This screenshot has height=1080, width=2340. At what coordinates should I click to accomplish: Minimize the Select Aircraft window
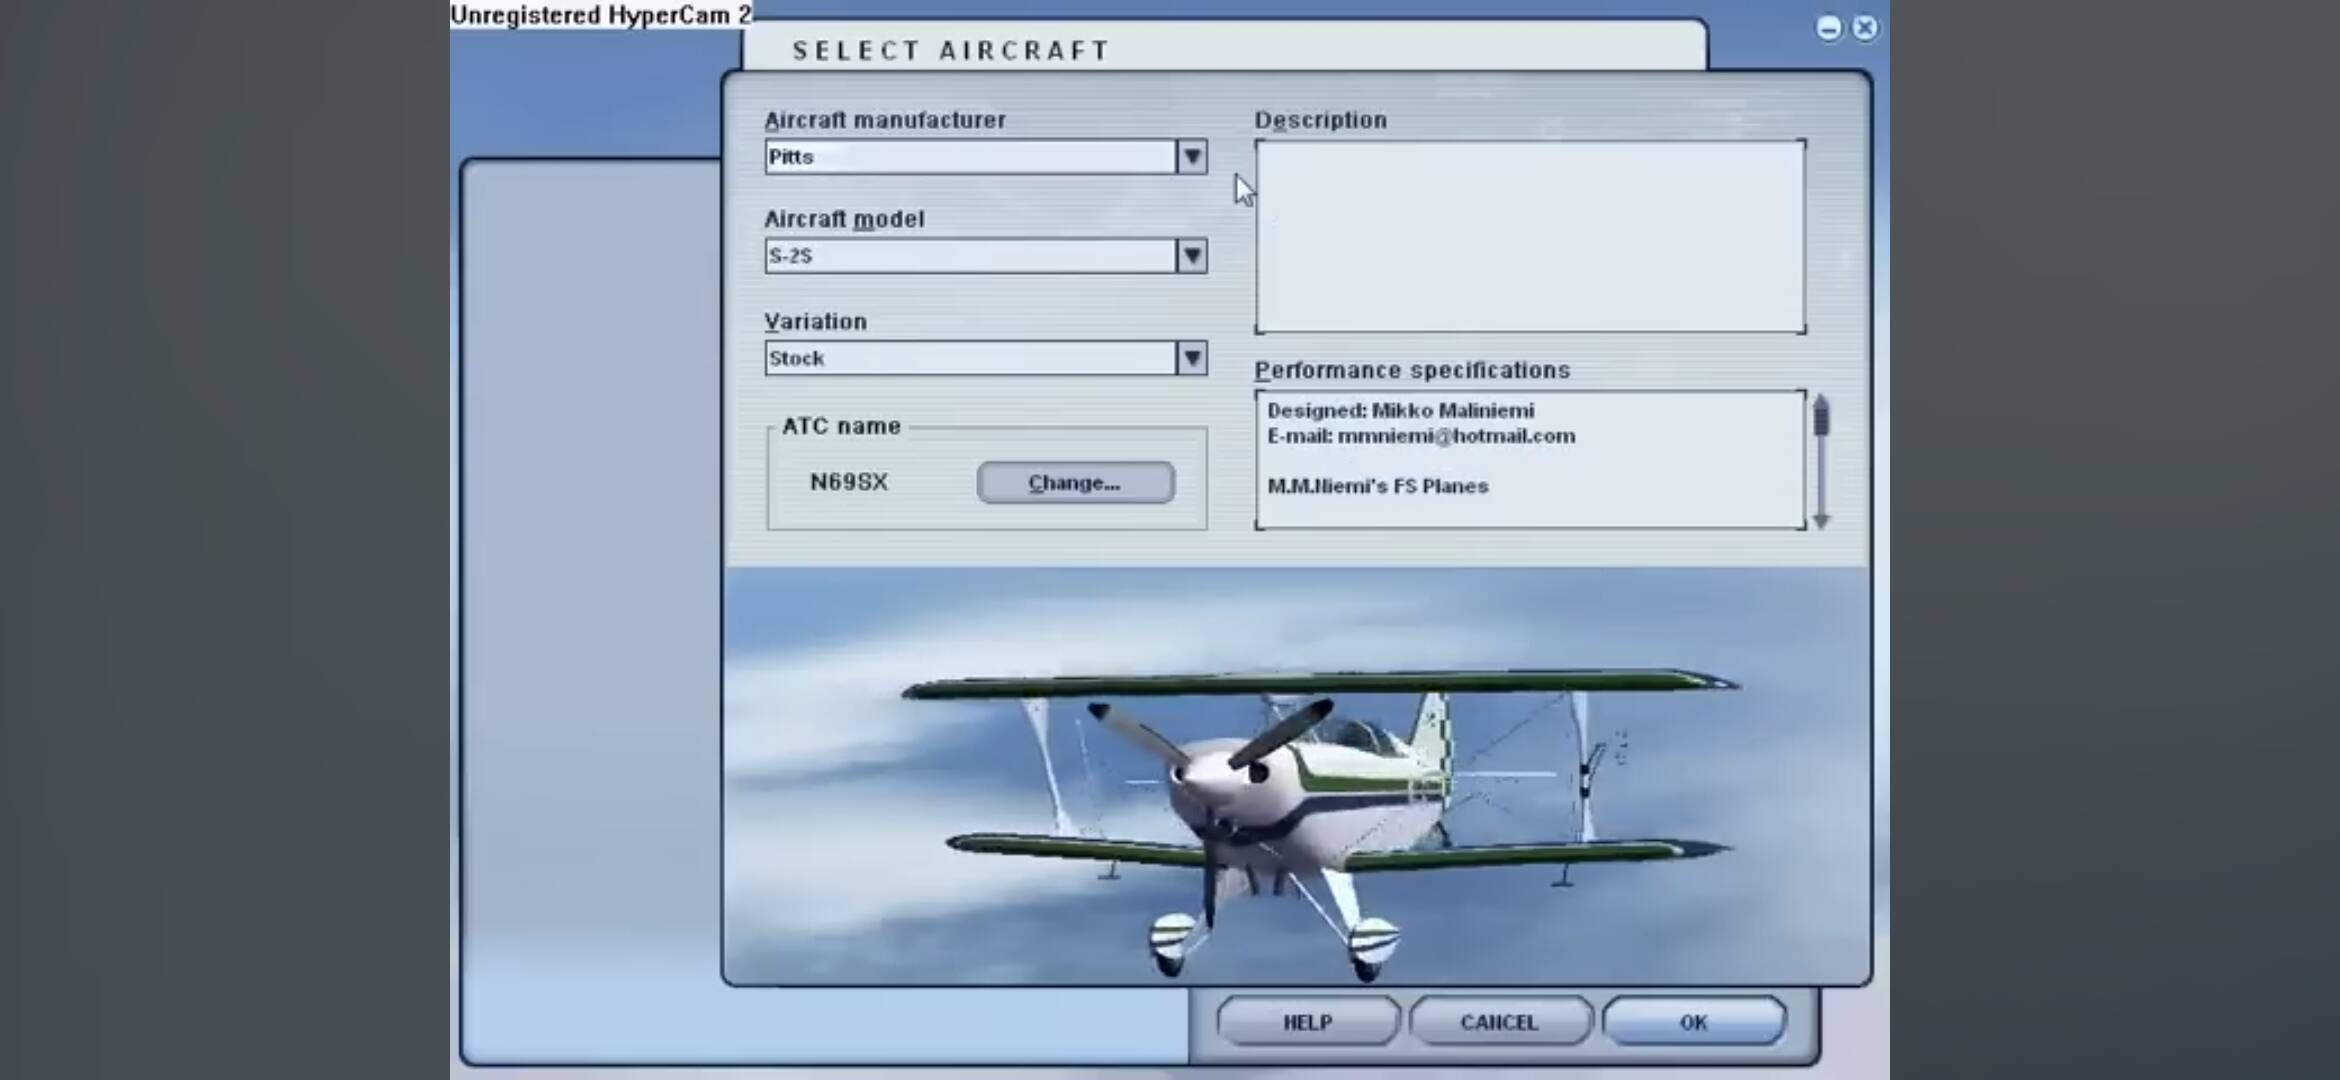point(1829,28)
